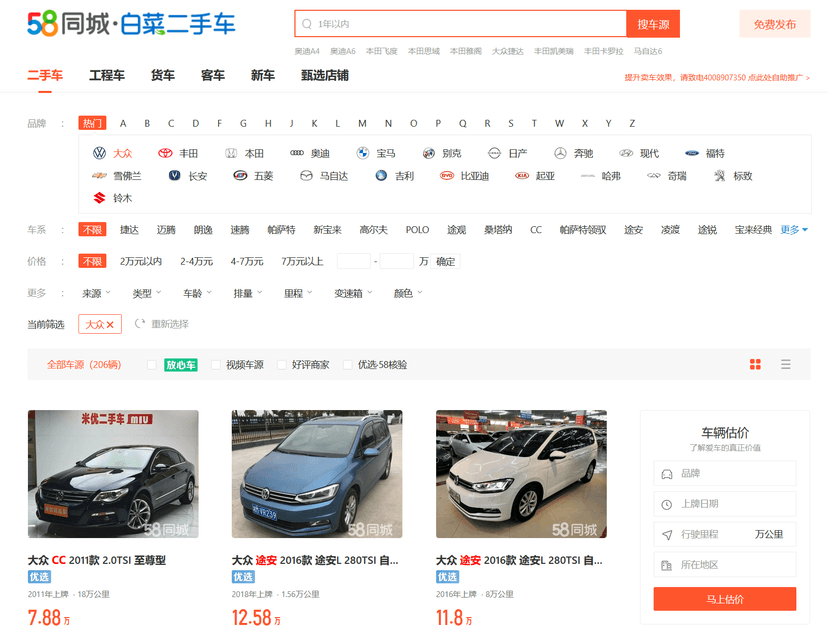This screenshot has height=640, width=828.
Task: Check the 视频车源 option
Action: (216, 365)
